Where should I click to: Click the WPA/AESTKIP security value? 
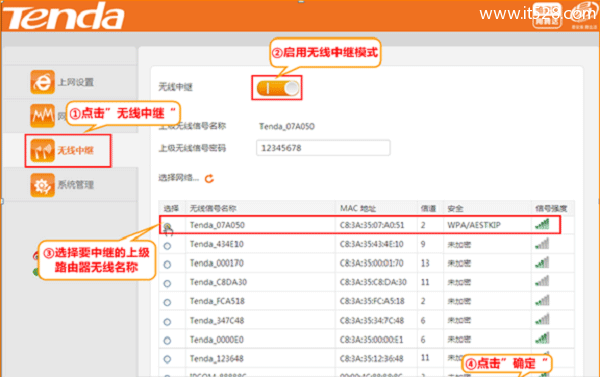pyautogui.click(x=474, y=225)
